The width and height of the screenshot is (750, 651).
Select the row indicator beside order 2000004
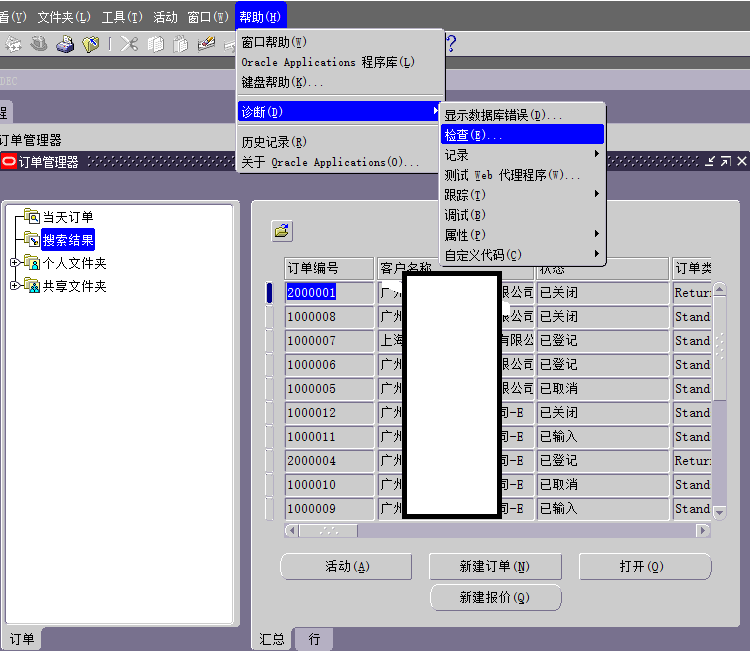tap(268, 460)
